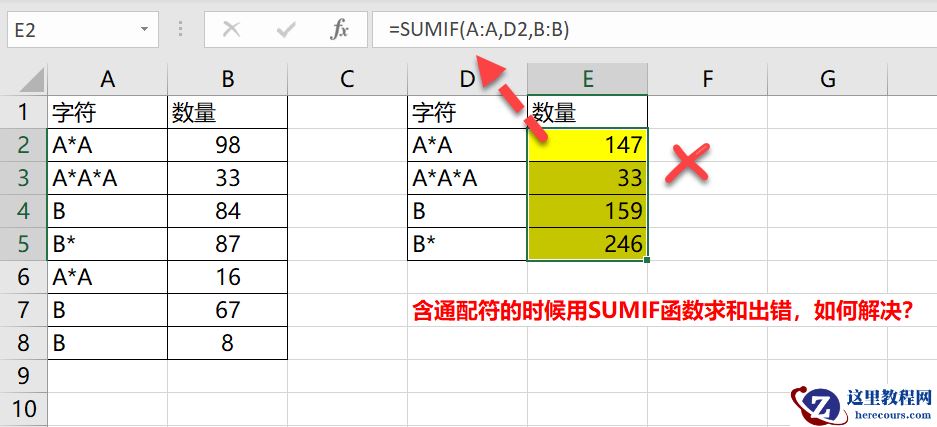Select column A header

[x=108, y=79]
